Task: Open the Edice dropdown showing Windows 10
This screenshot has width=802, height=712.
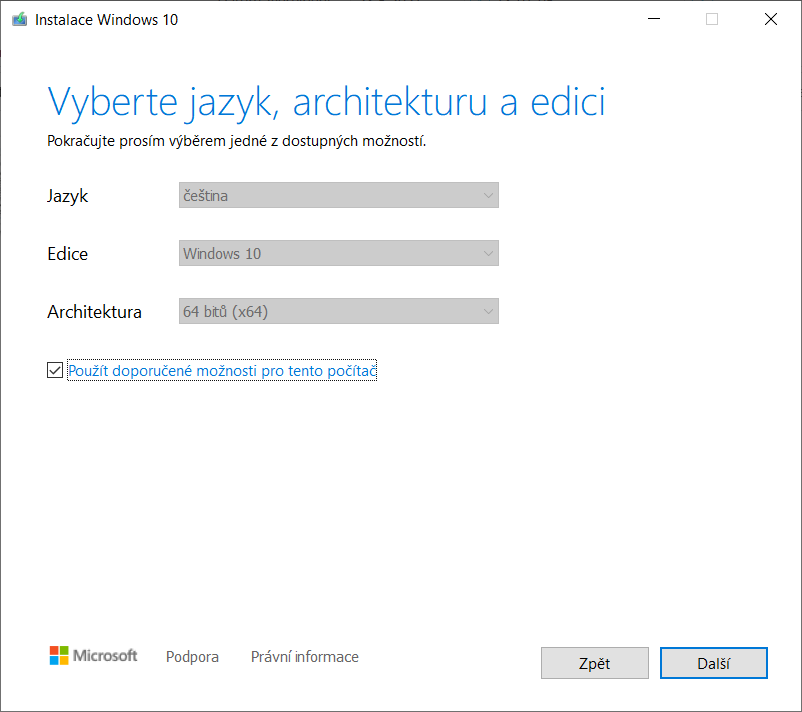Action: pos(339,253)
